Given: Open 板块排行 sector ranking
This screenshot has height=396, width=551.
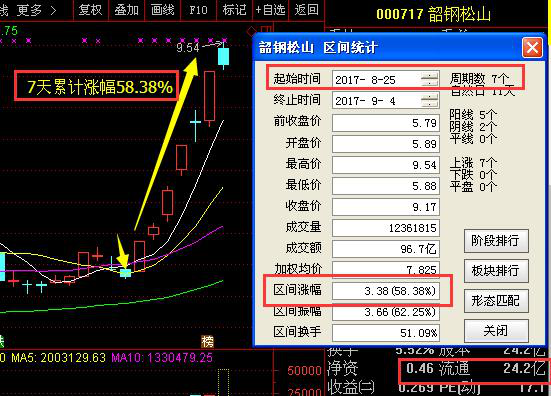Looking at the screenshot, I should [496, 271].
